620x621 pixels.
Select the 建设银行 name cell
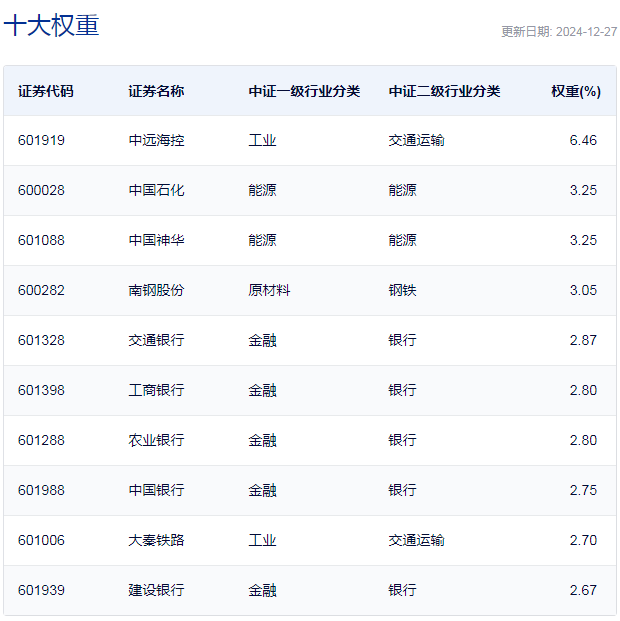point(156,590)
